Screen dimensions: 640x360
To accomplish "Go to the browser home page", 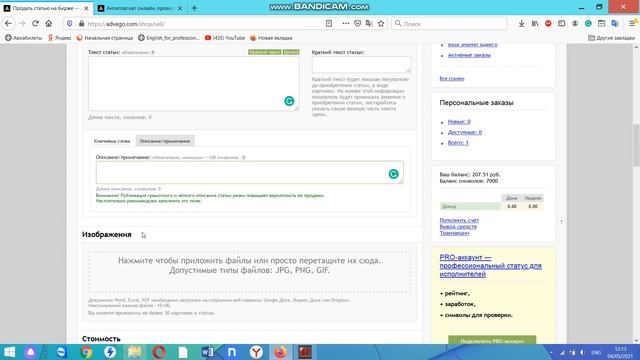I will tap(49, 24).
